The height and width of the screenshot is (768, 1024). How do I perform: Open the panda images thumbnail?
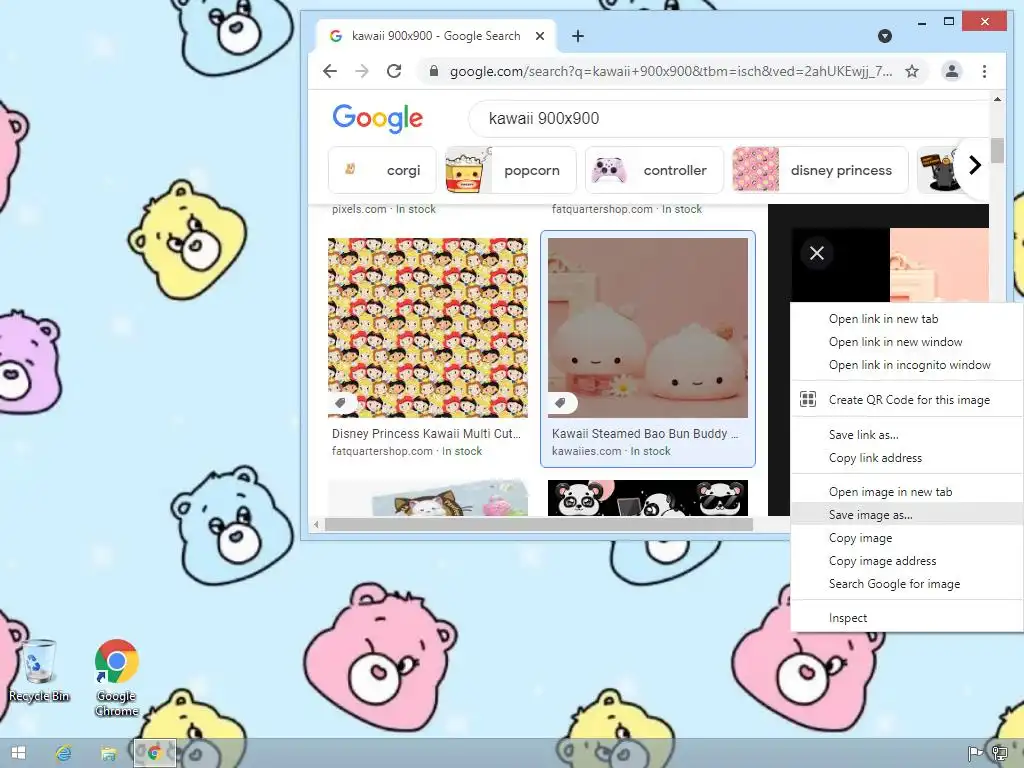click(x=648, y=498)
